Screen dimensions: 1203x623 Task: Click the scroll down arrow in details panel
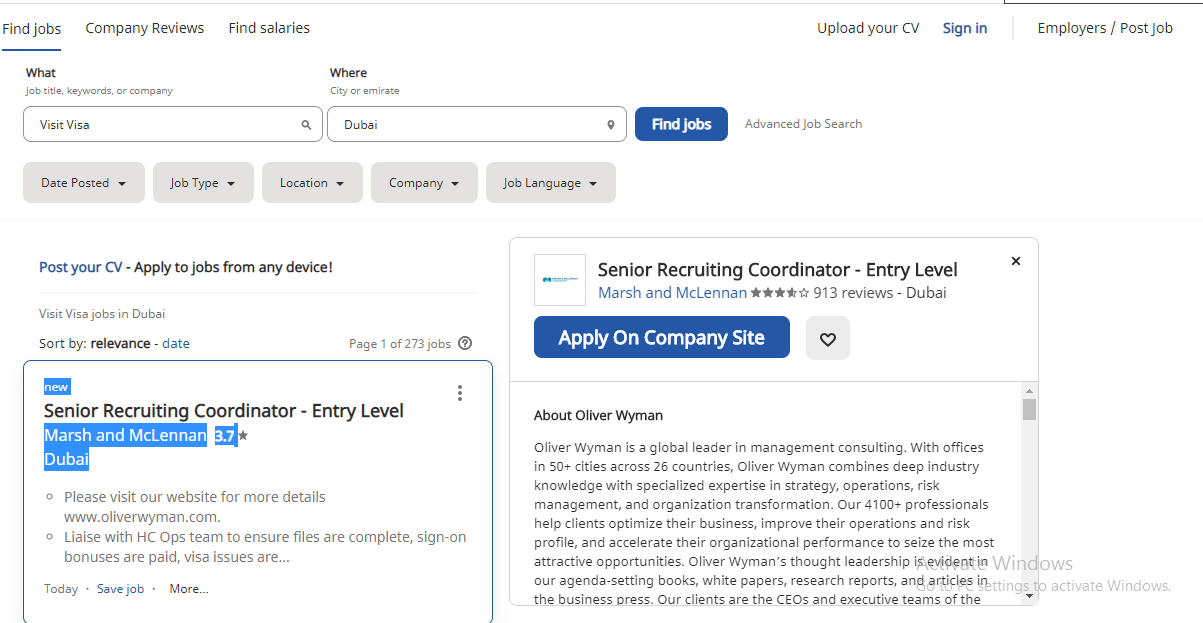pyautogui.click(x=1029, y=596)
